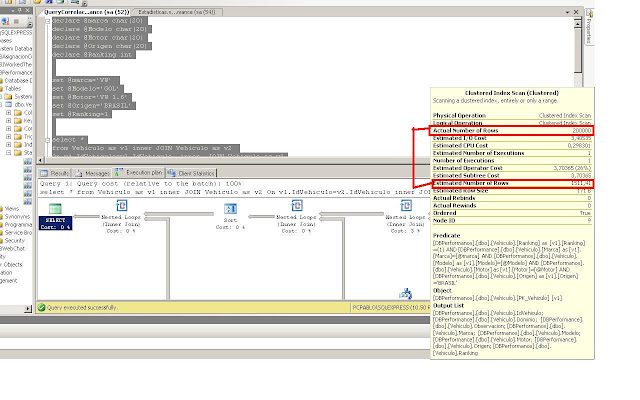Select the Views folder
This screenshot has width=640, height=400.
11,209
